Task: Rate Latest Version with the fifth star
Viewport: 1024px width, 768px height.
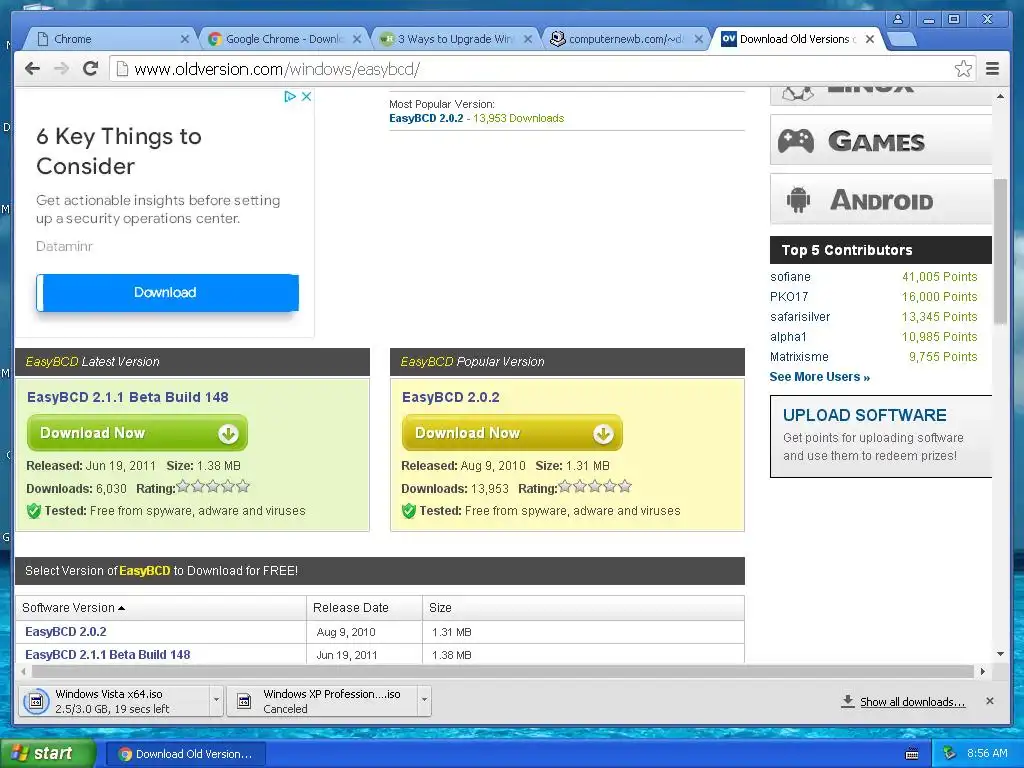Action: pos(243,486)
